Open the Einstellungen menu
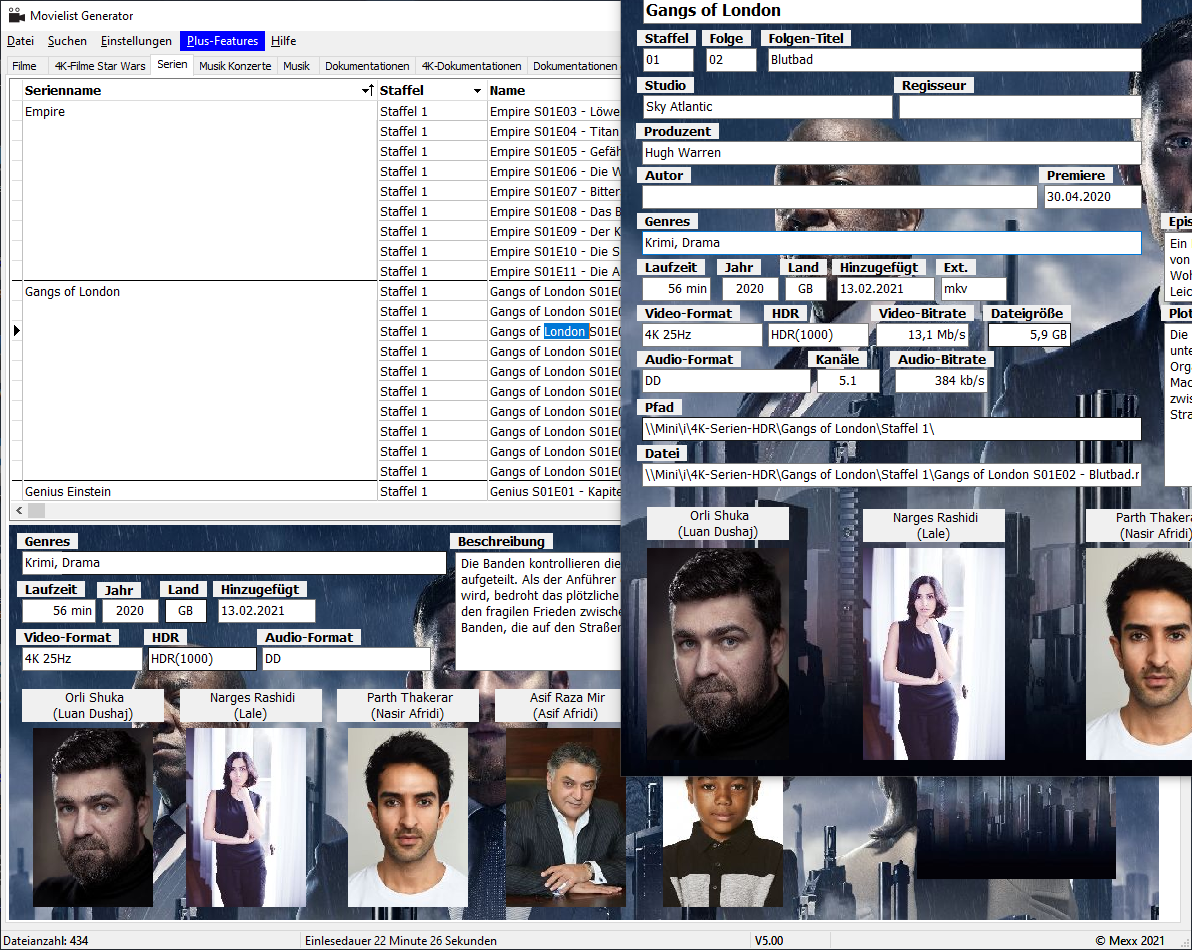Viewport: 1192px width, 950px height. 136,41
